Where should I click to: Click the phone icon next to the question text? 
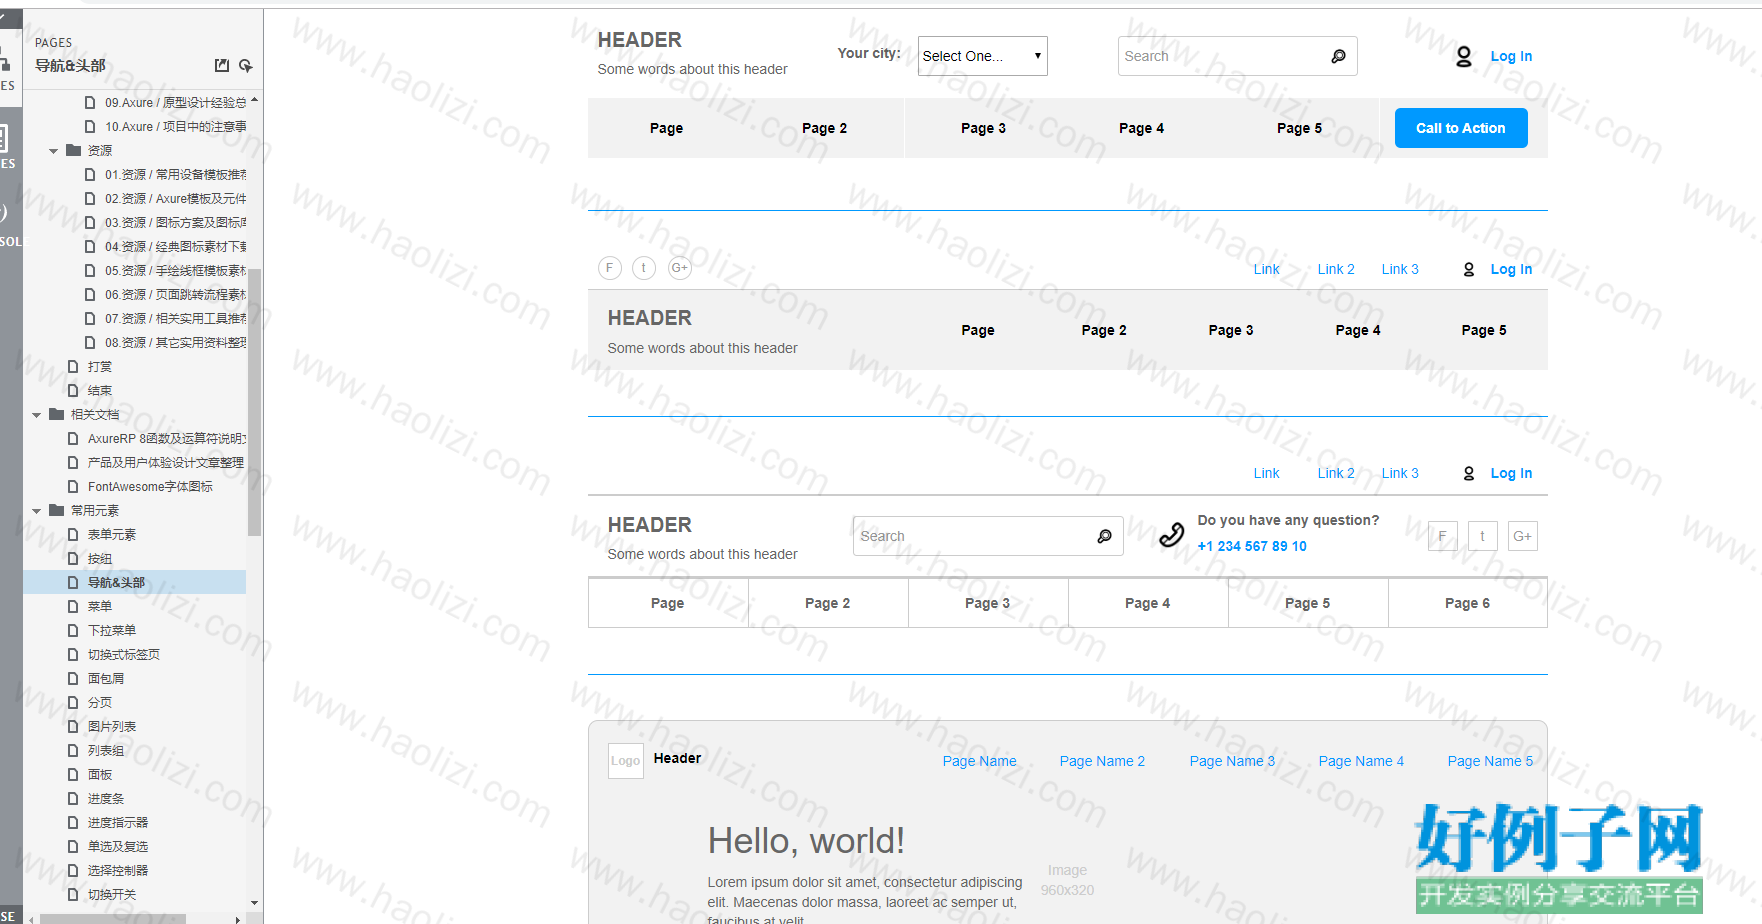[1172, 535]
